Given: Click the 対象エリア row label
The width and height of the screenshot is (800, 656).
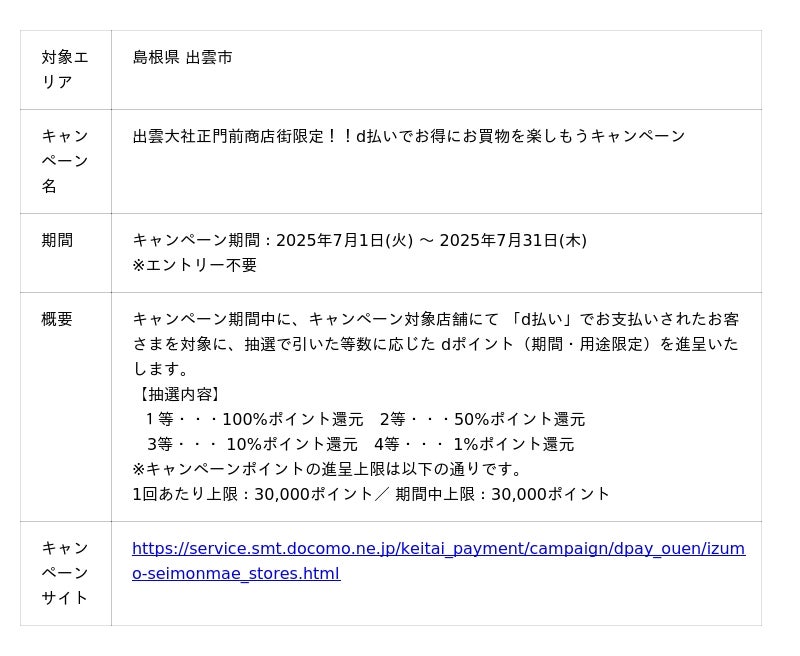Looking at the screenshot, I should pos(65,70).
